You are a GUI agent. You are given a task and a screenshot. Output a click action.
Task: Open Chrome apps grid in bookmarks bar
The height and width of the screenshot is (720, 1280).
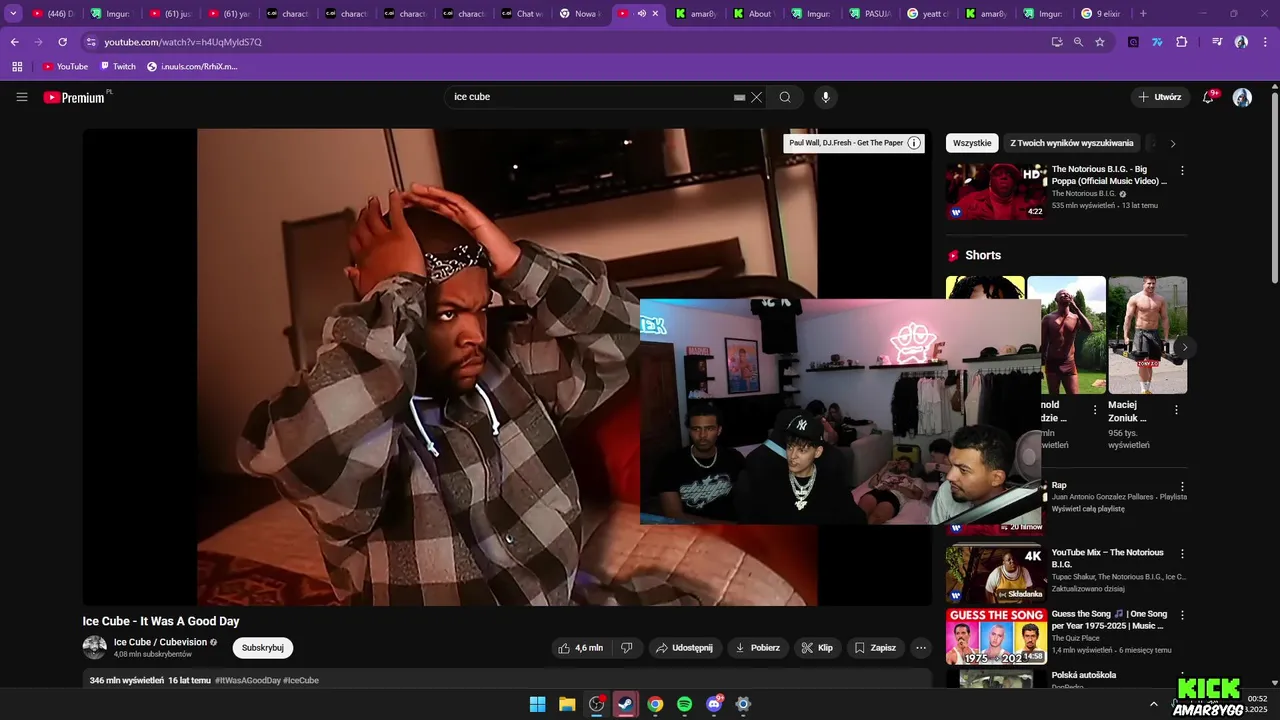click(17, 66)
